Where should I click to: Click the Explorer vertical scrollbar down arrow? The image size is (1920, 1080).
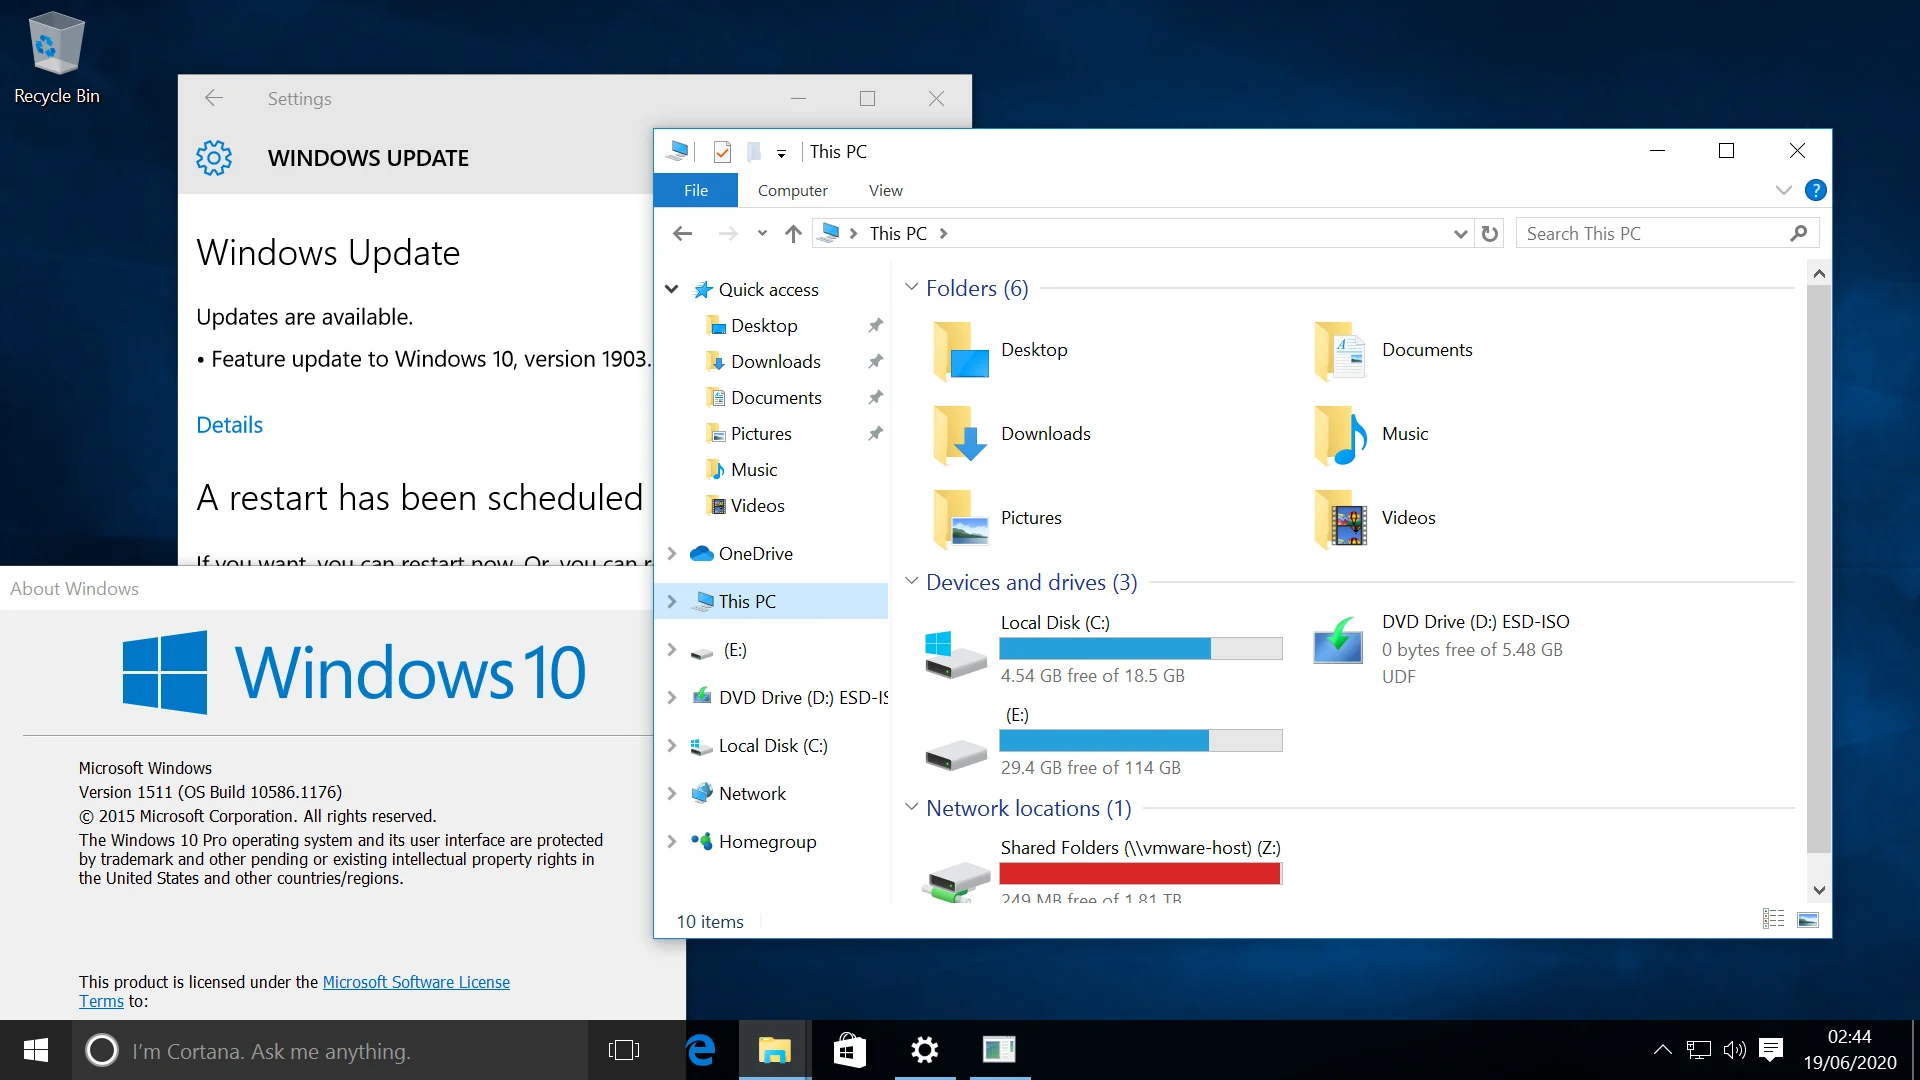(x=1819, y=890)
